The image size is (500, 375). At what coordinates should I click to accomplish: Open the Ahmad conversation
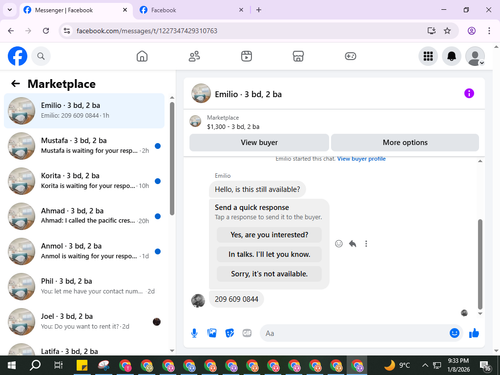(84, 216)
